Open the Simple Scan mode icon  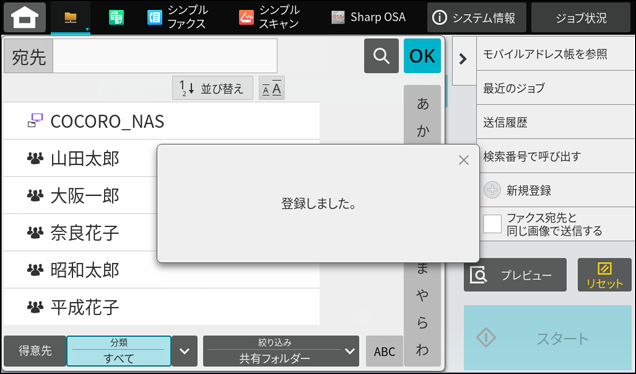(246, 17)
